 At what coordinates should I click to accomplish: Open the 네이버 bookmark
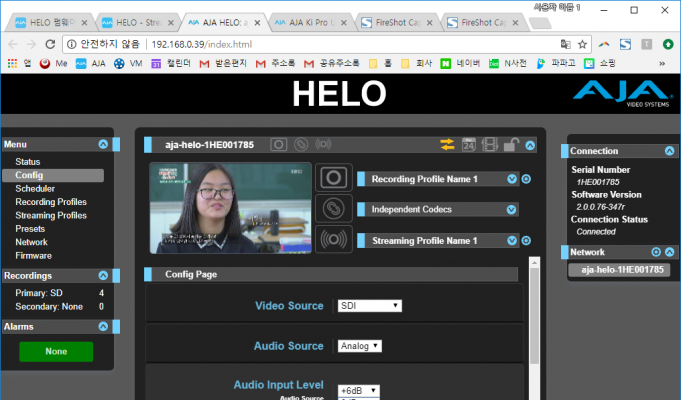tap(460, 64)
